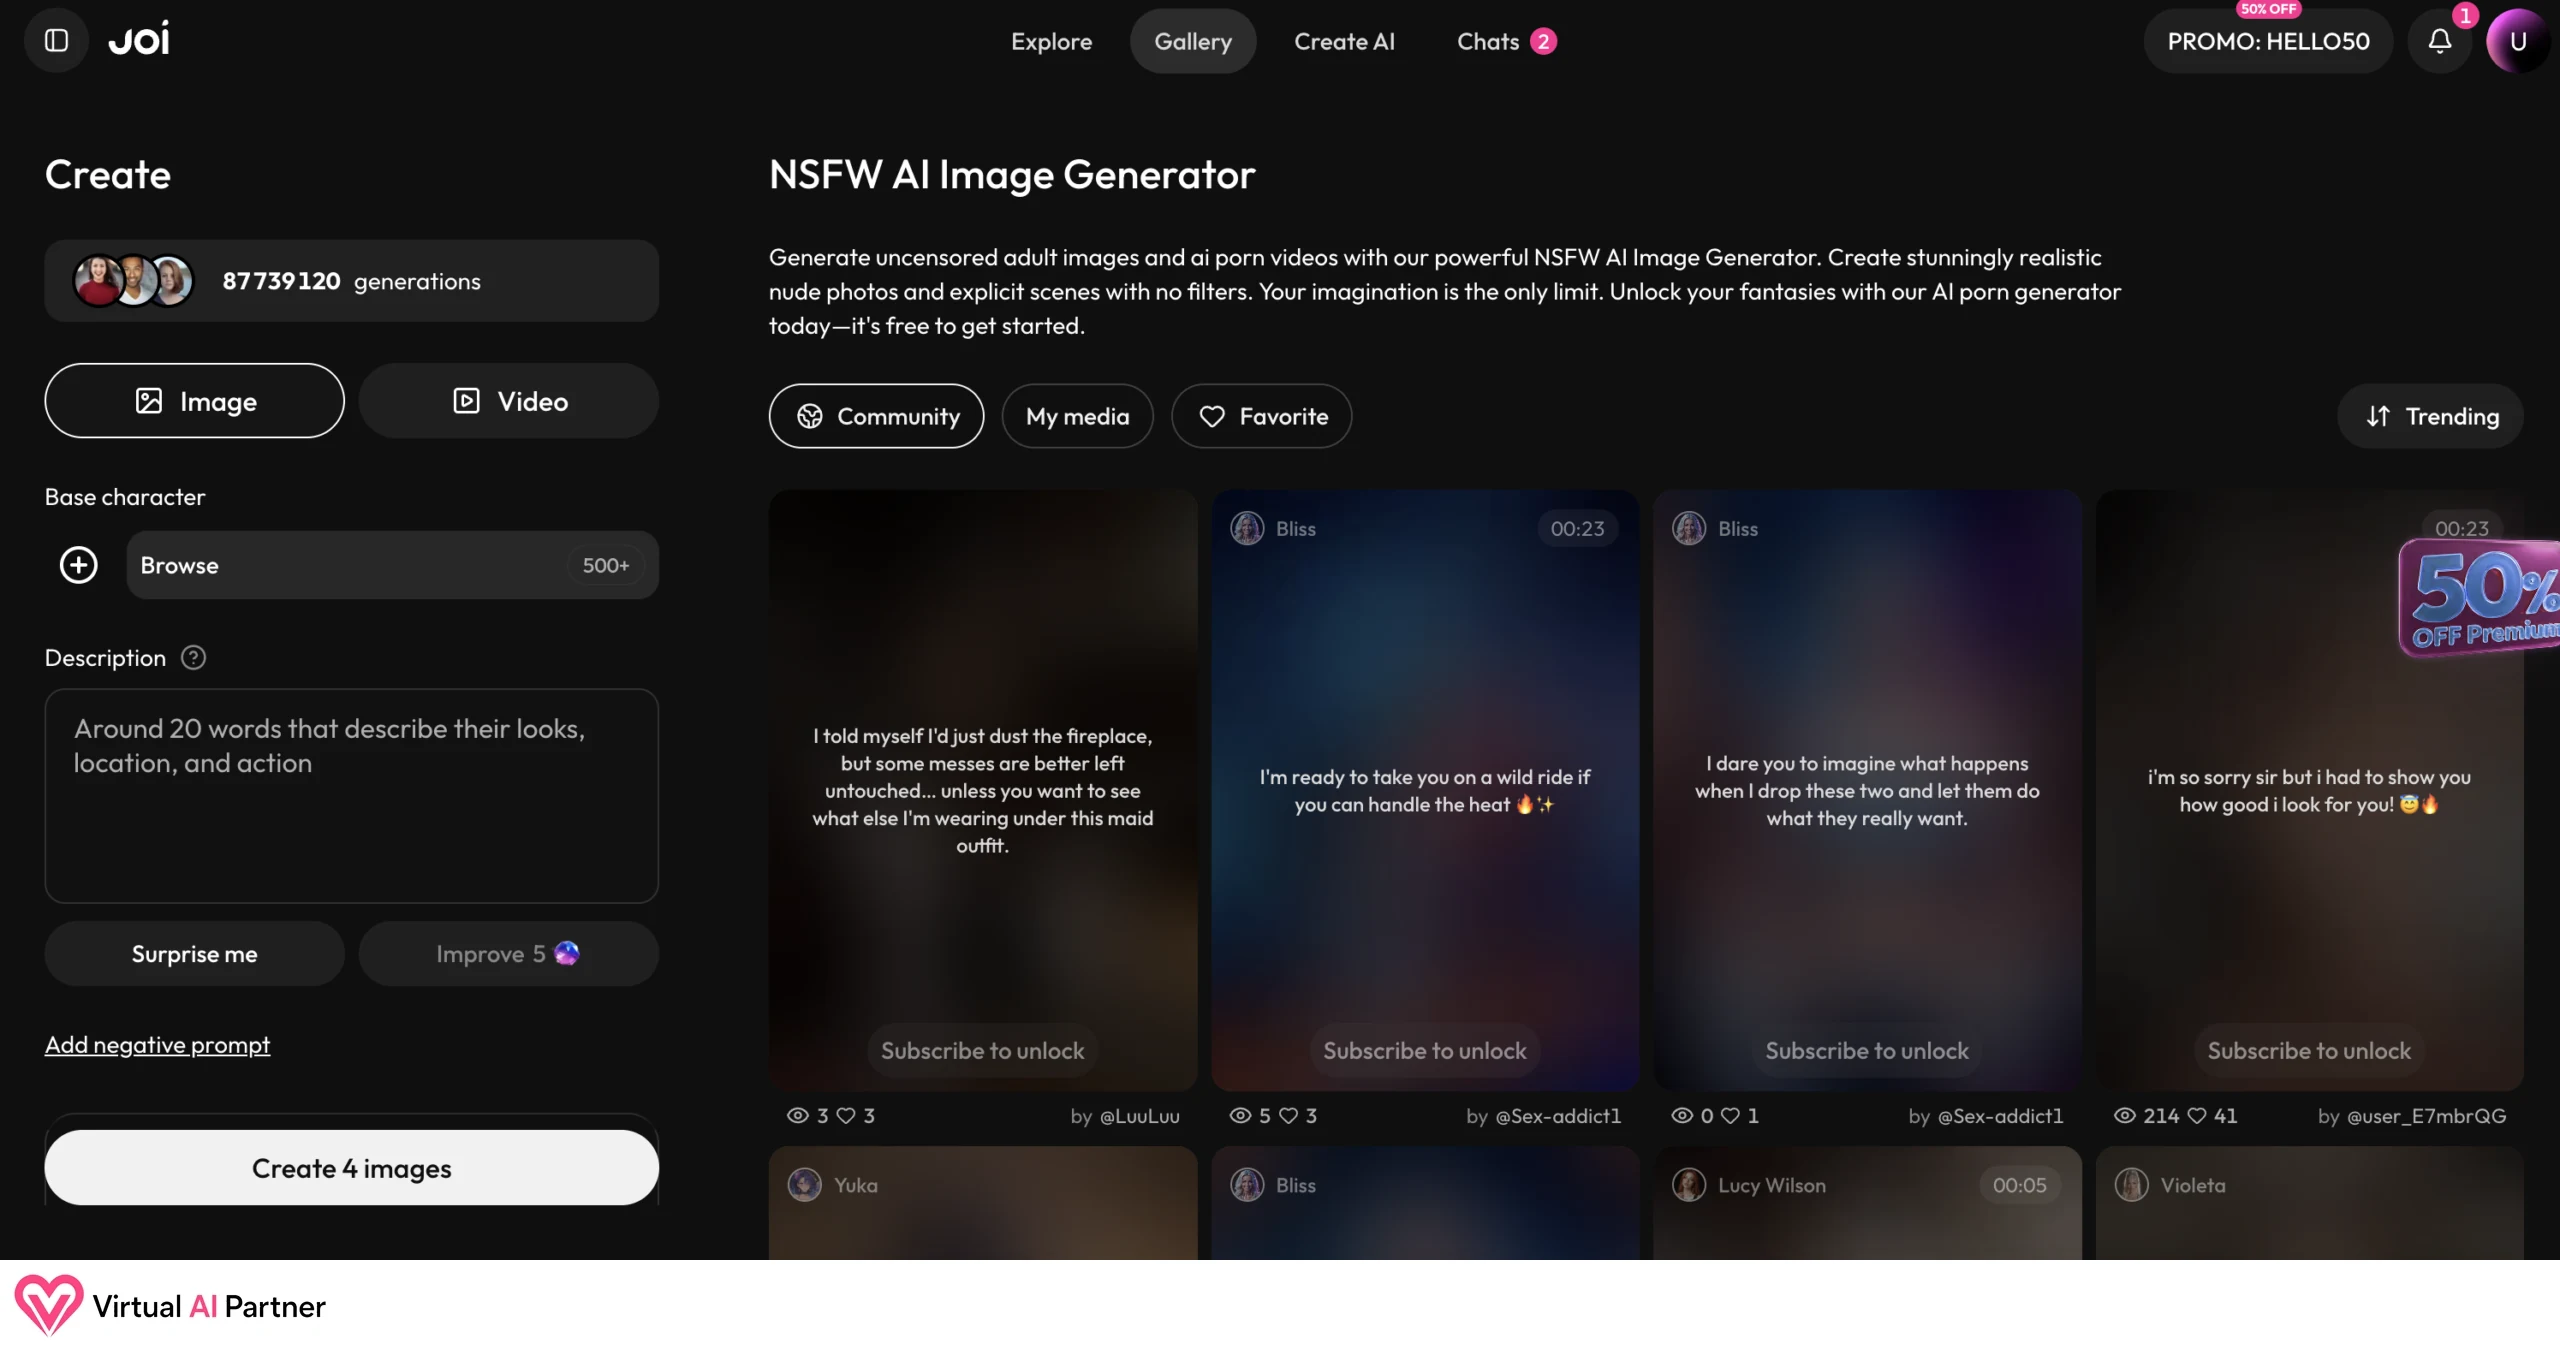Select Image creation mode
The width and height of the screenshot is (2560, 1353).
pyautogui.click(x=194, y=401)
